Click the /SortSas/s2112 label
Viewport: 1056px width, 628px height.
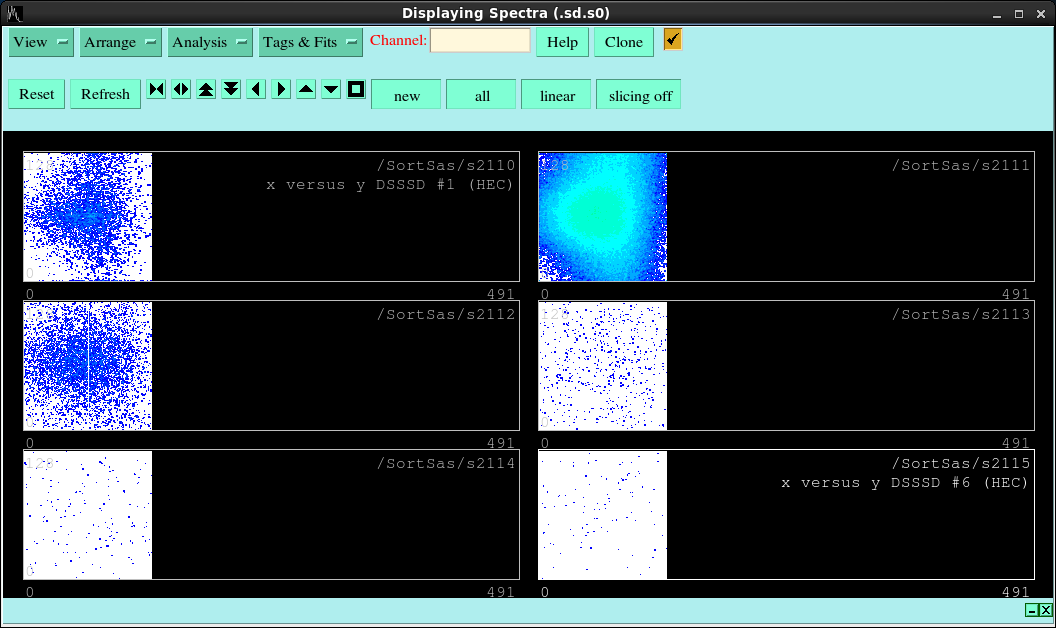tap(446, 314)
